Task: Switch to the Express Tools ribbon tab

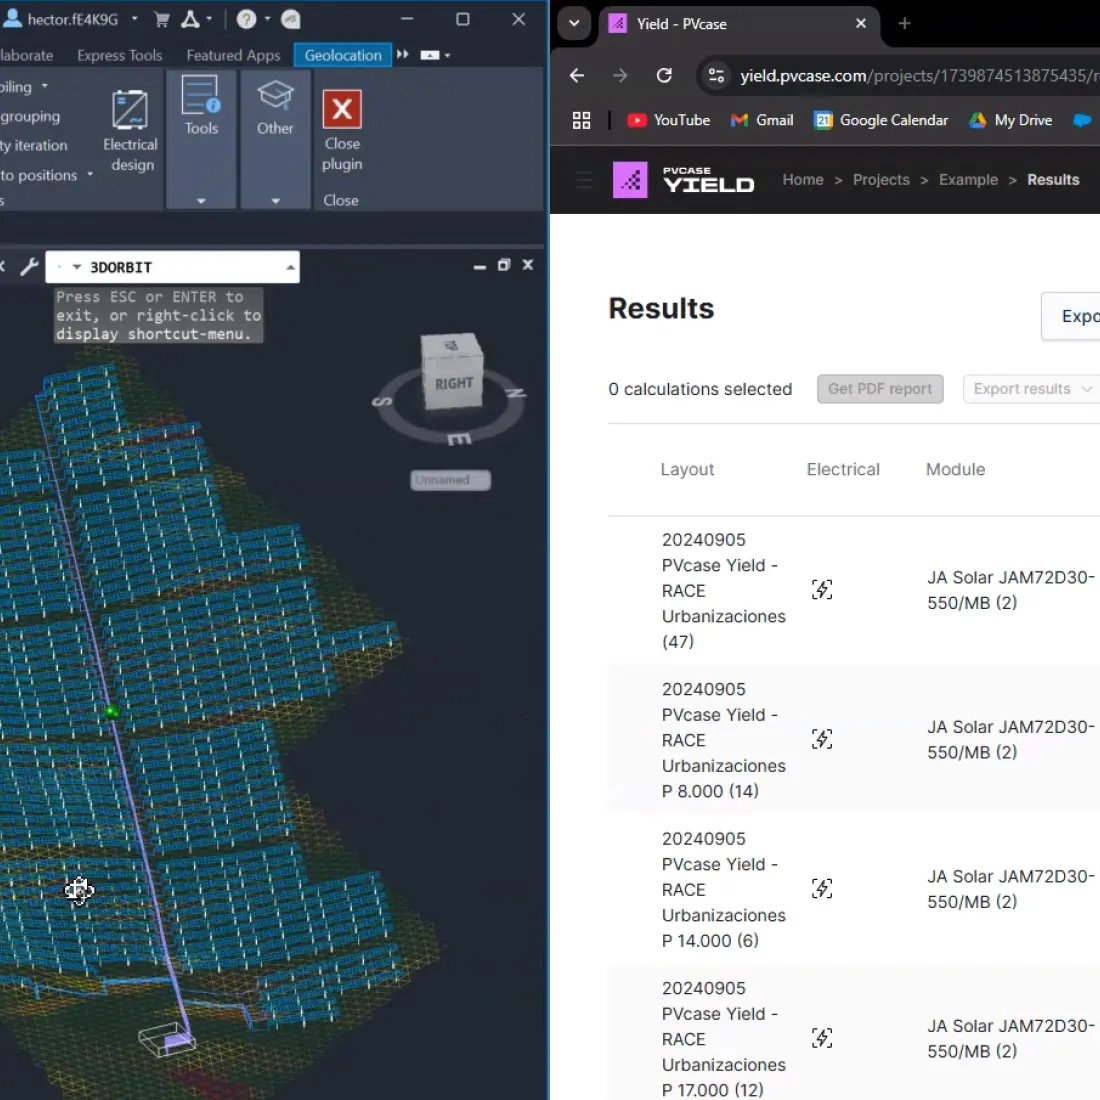Action: pyautogui.click(x=120, y=55)
